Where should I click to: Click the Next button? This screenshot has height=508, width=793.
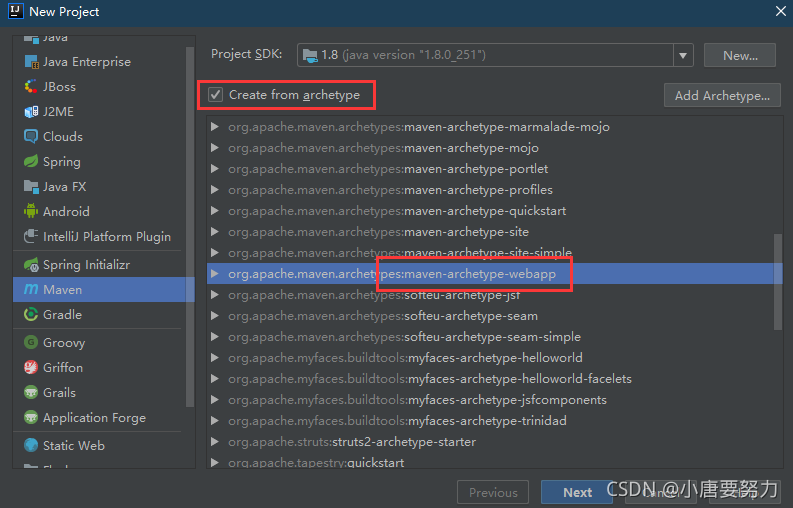pos(577,492)
